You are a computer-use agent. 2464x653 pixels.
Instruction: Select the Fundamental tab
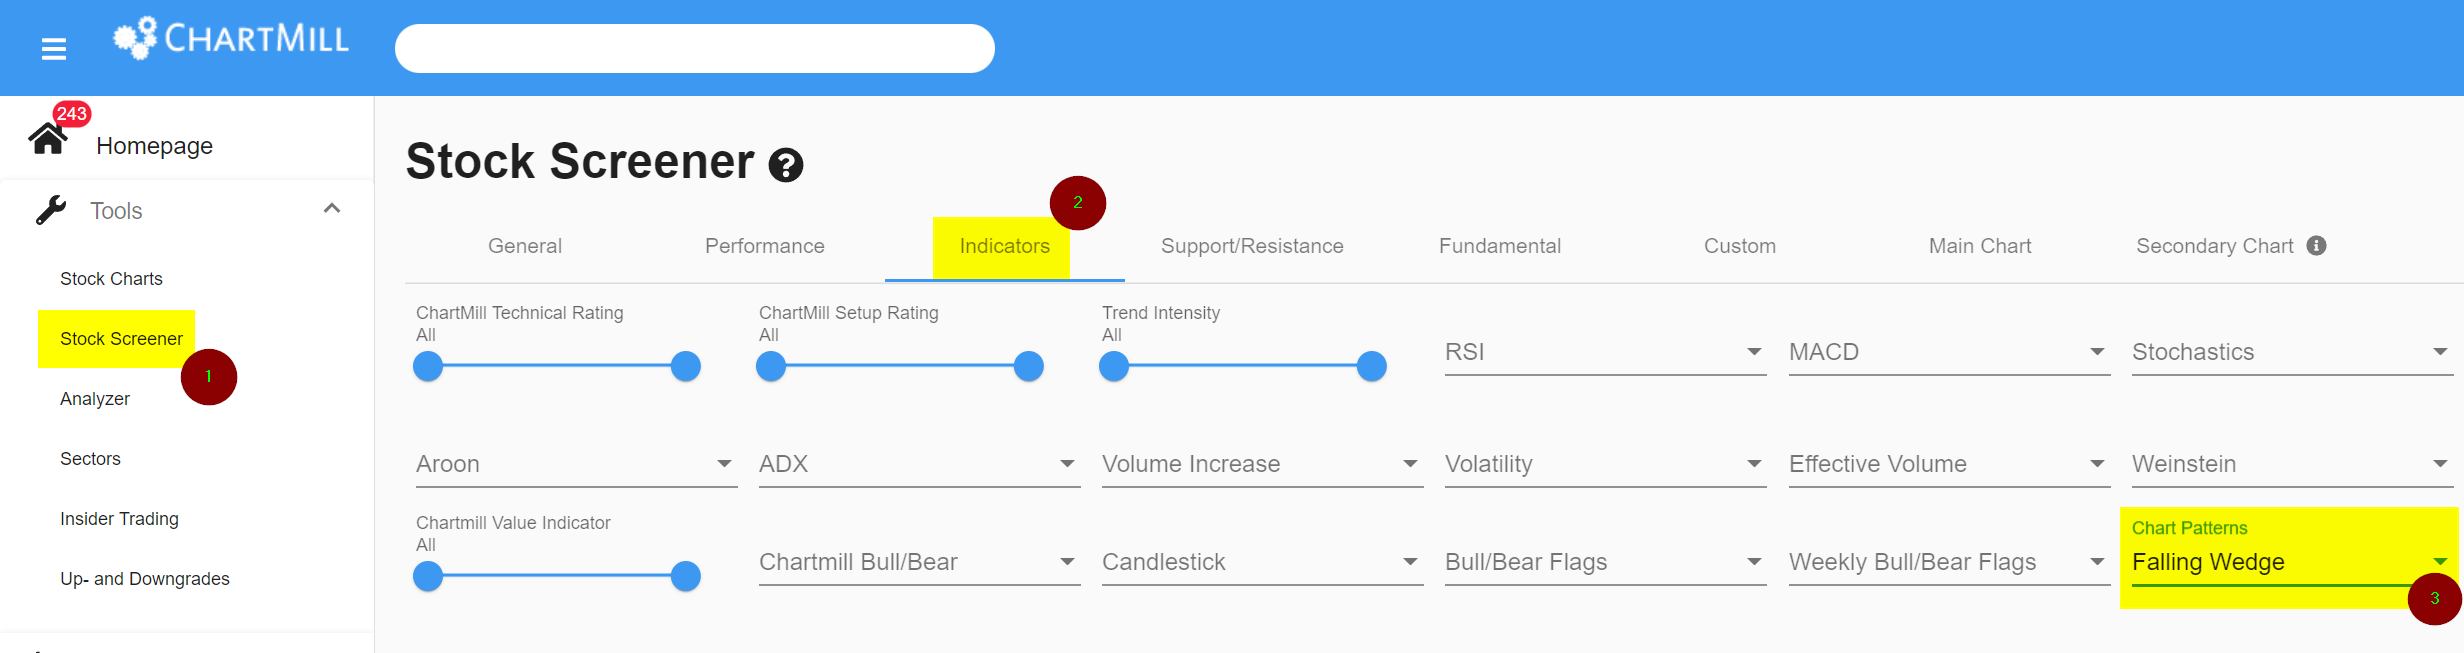1500,246
